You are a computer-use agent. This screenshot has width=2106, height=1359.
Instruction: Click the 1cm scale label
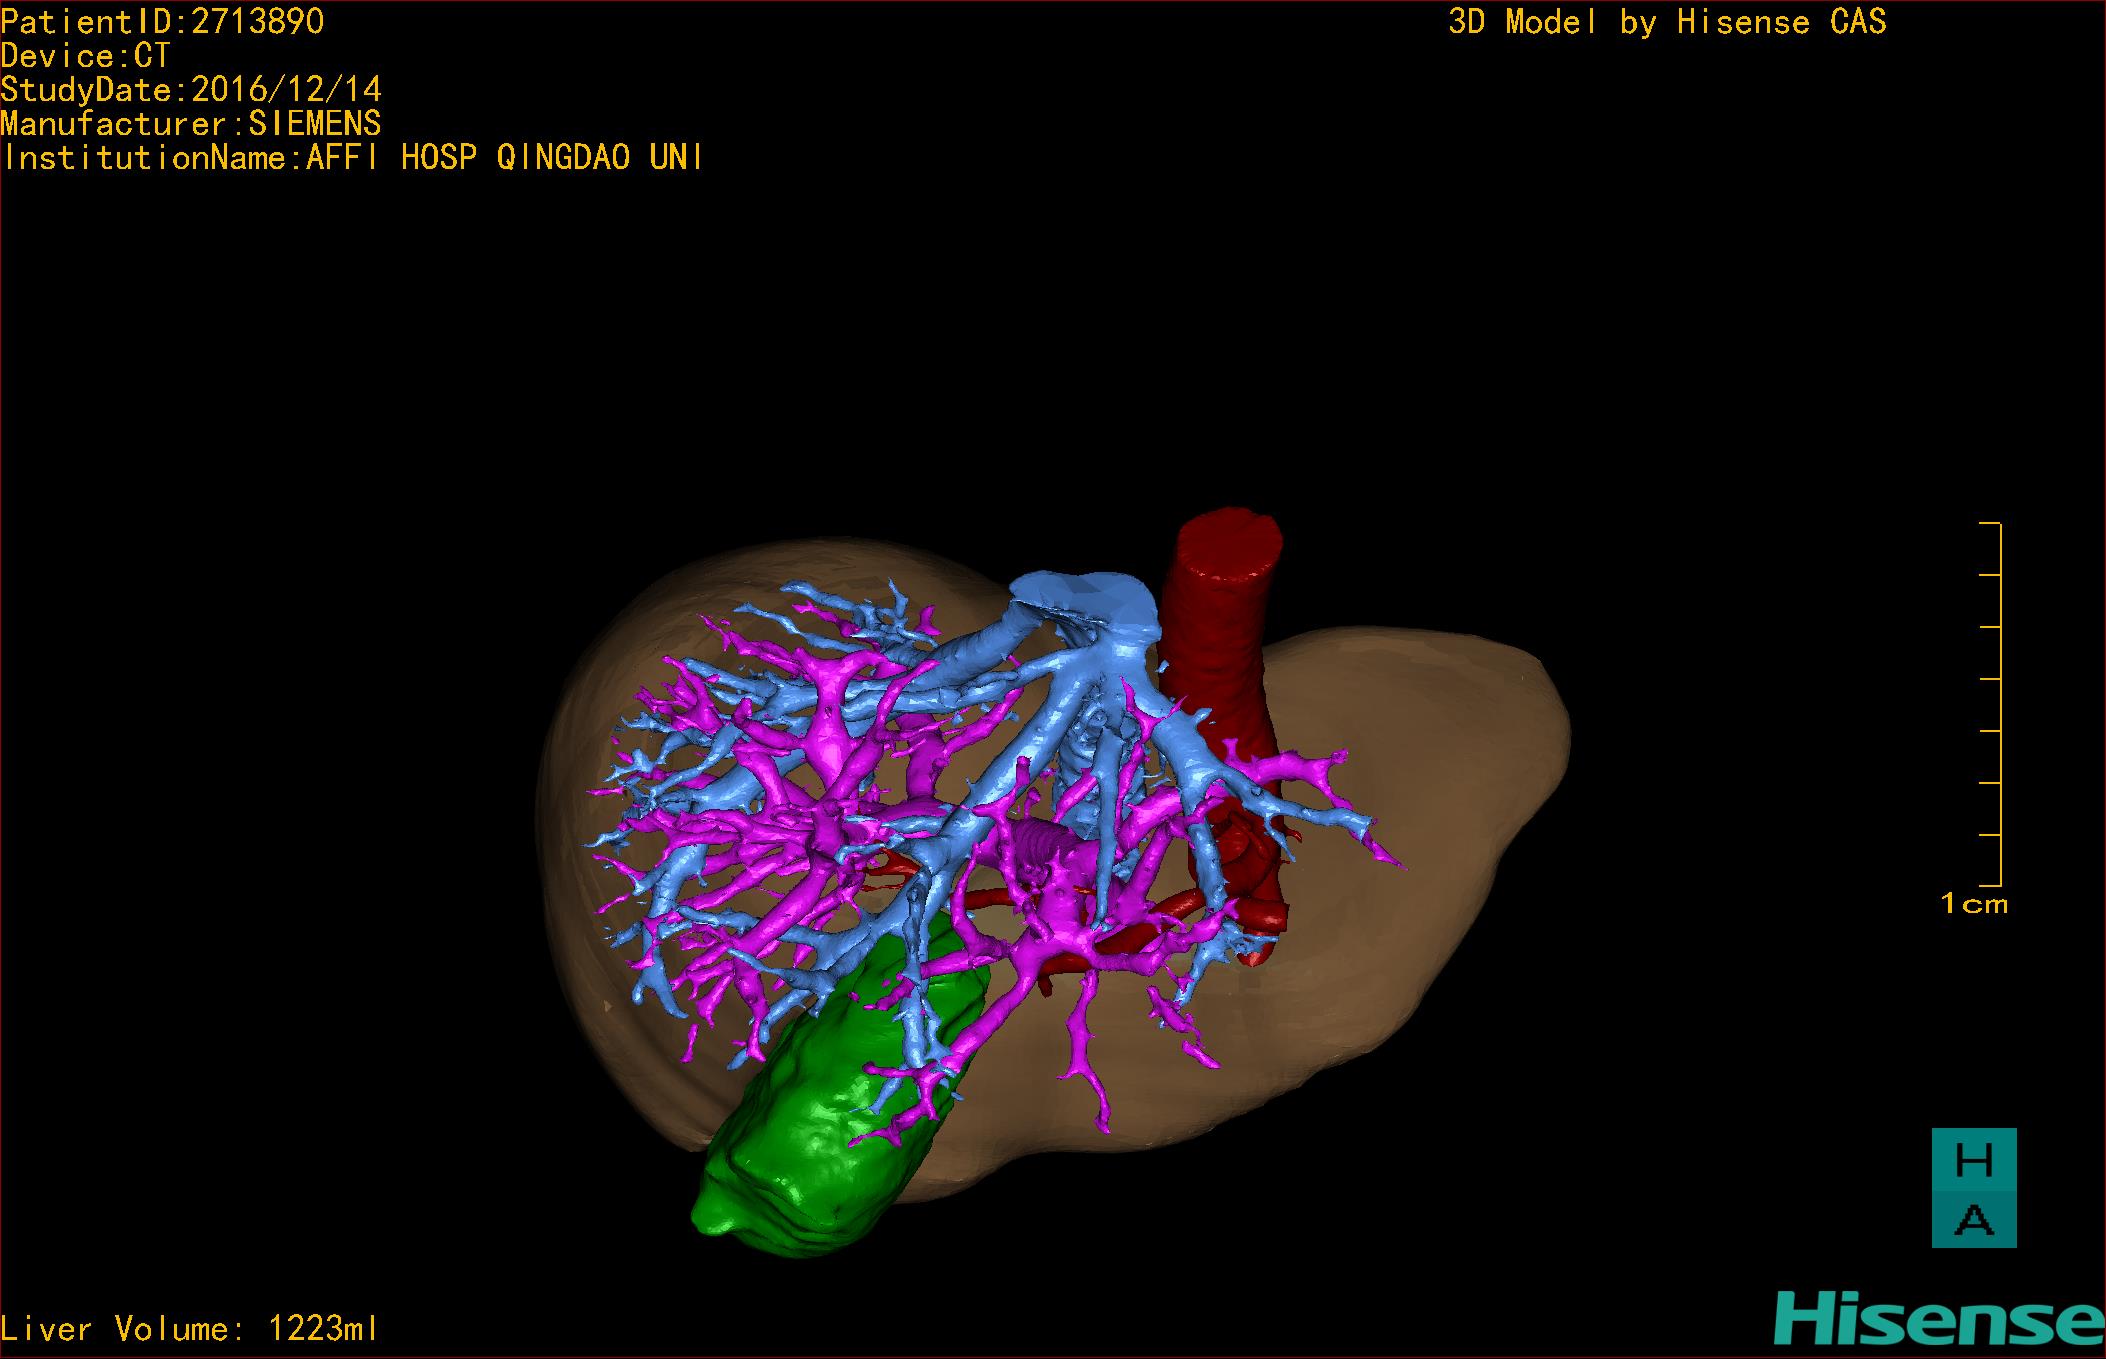tap(1973, 904)
